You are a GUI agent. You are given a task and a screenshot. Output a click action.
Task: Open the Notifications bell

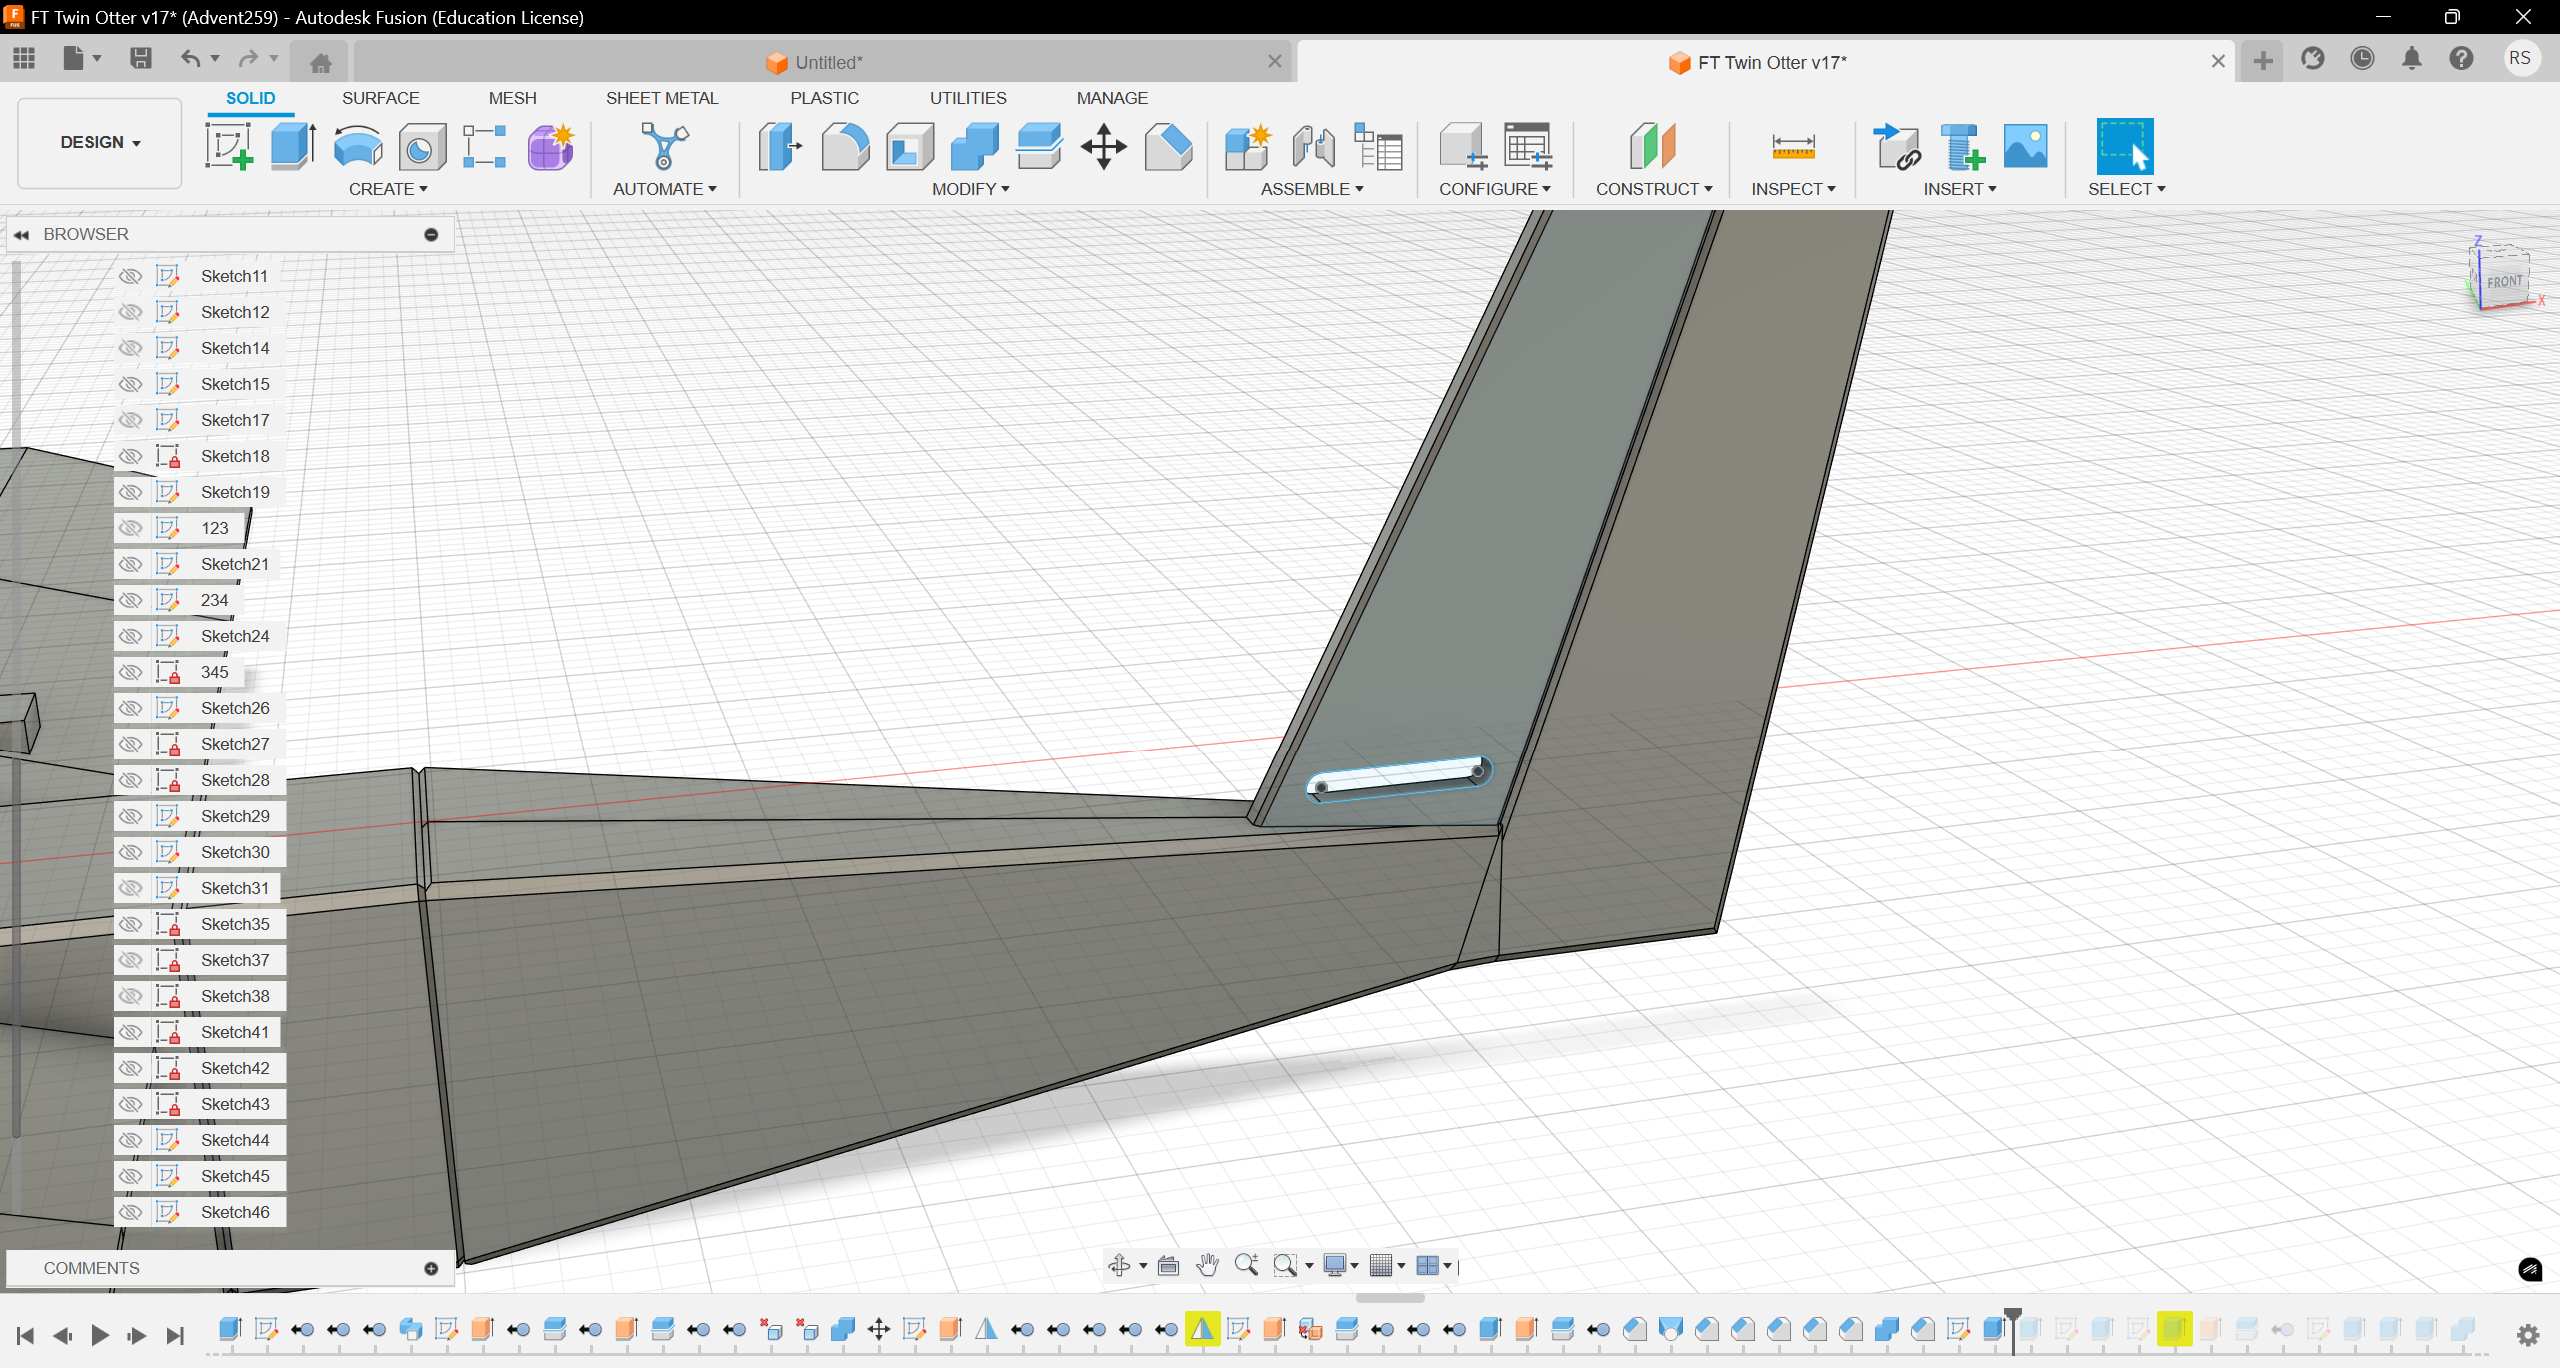click(x=2412, y=59)
